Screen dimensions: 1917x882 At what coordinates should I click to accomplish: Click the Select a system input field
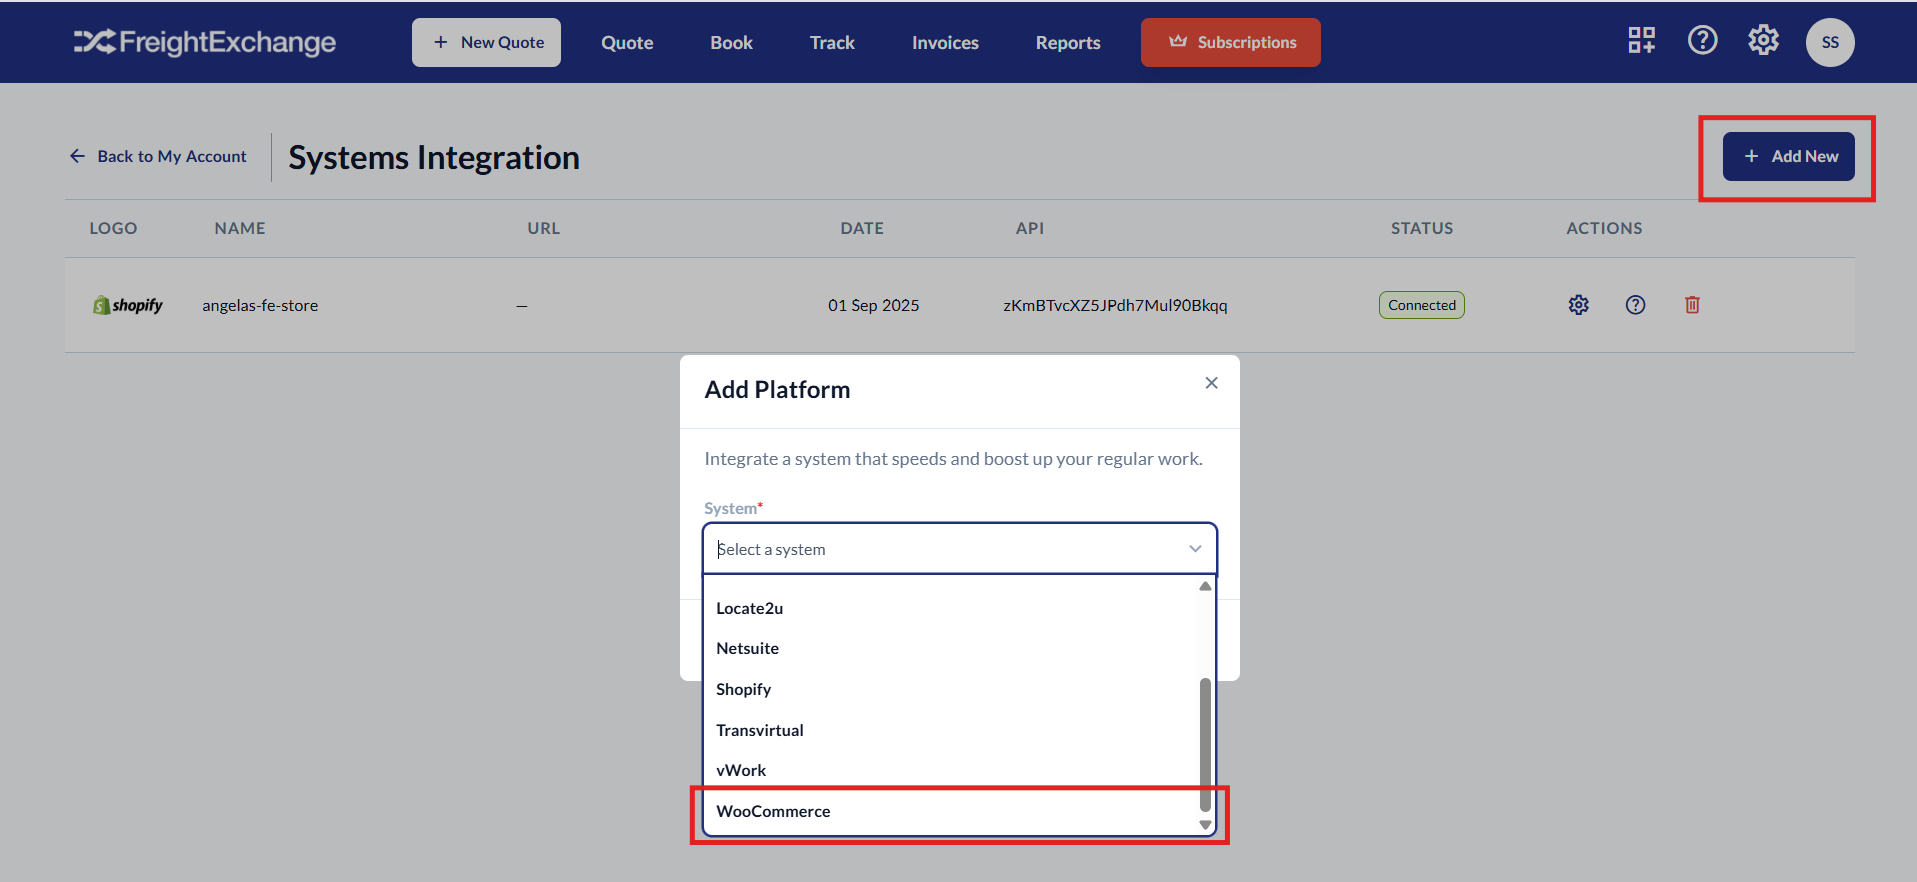click(959, 549)
